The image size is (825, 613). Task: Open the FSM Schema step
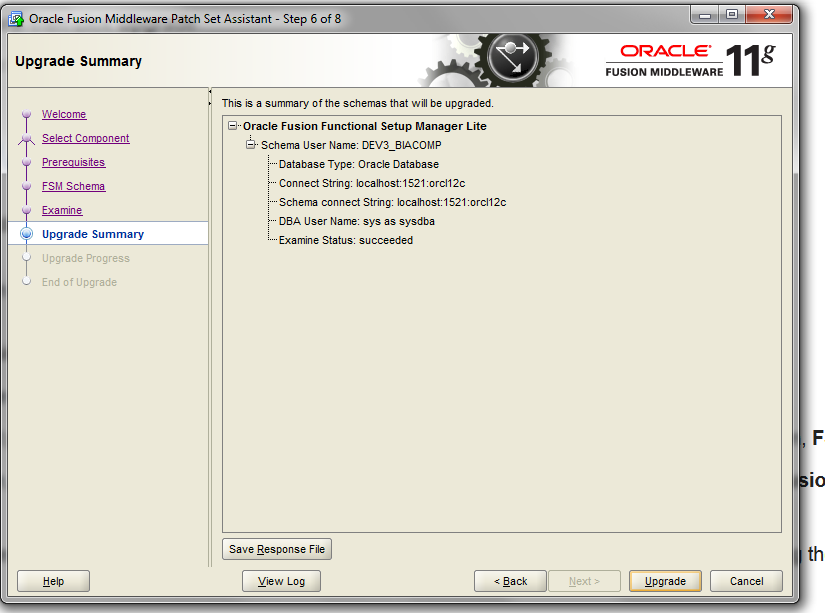click(x=74, y=186)
